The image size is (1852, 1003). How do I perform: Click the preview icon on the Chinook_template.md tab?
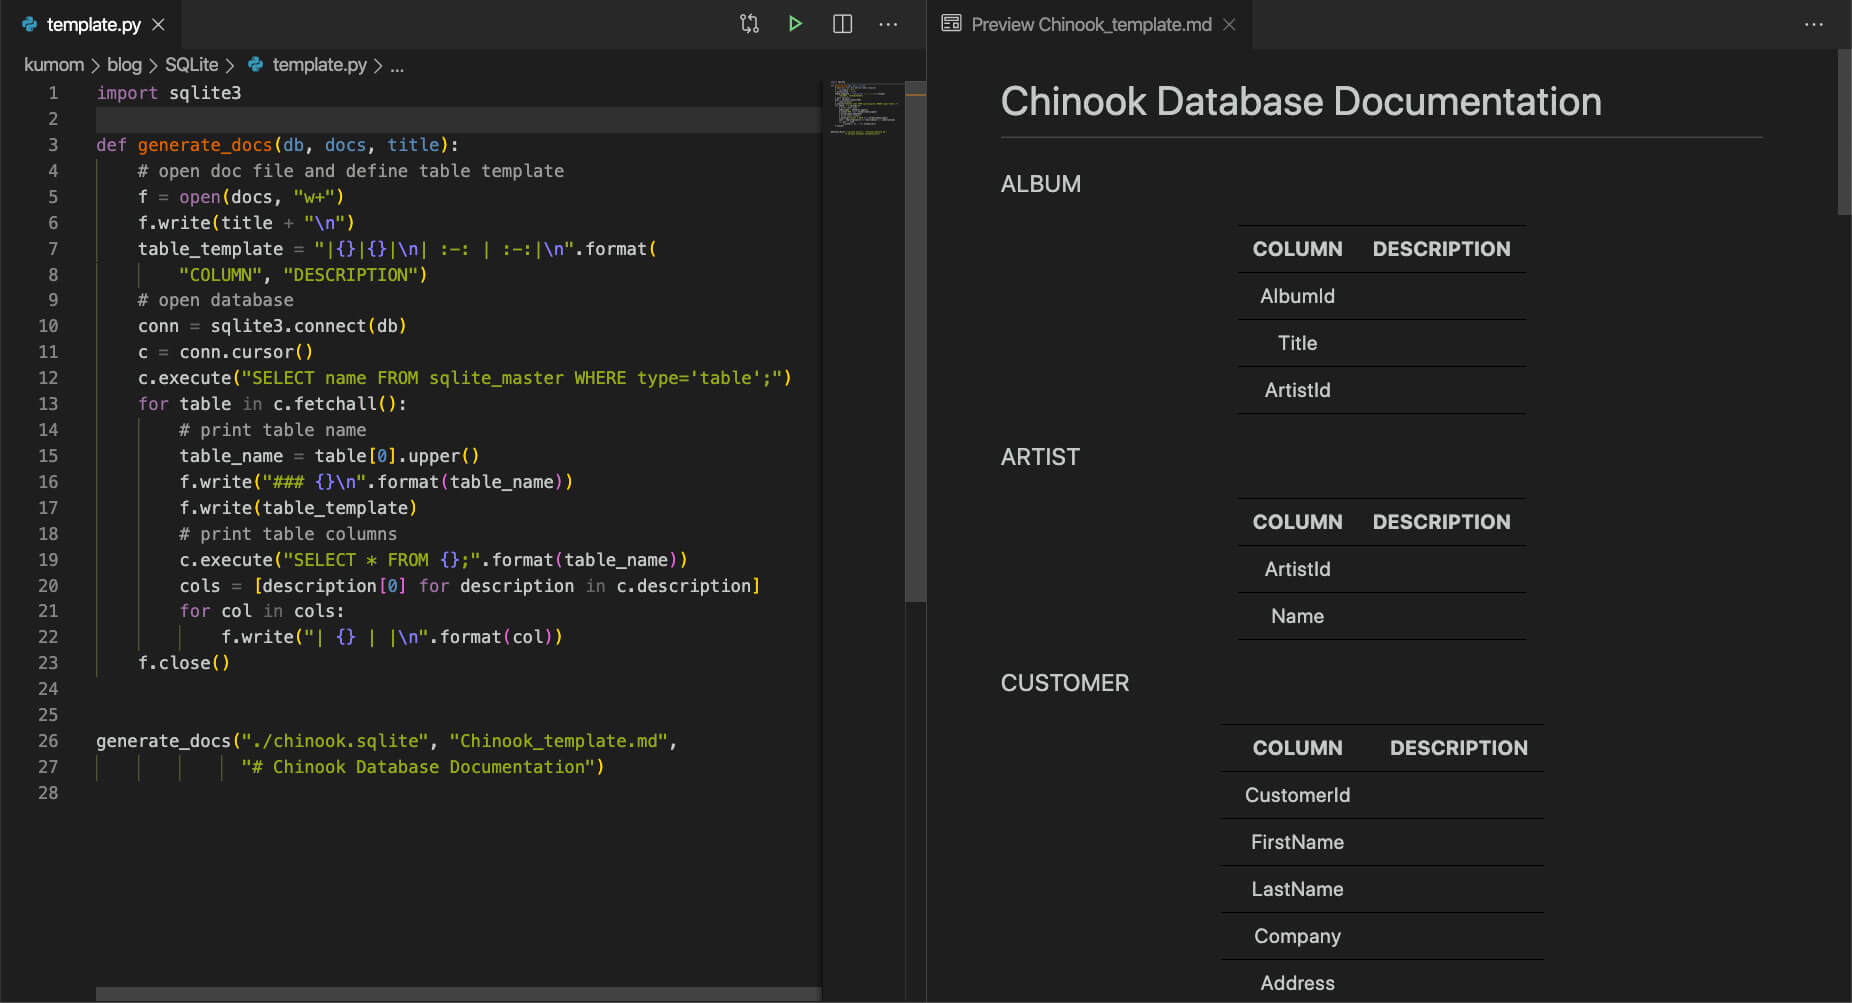(951, 24)
